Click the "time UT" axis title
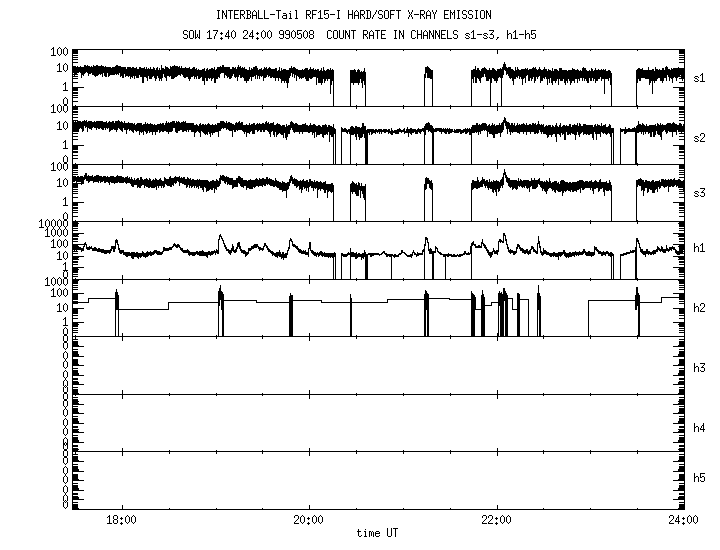This screenshot has width=720, height=550. click(x=376, y=533)
